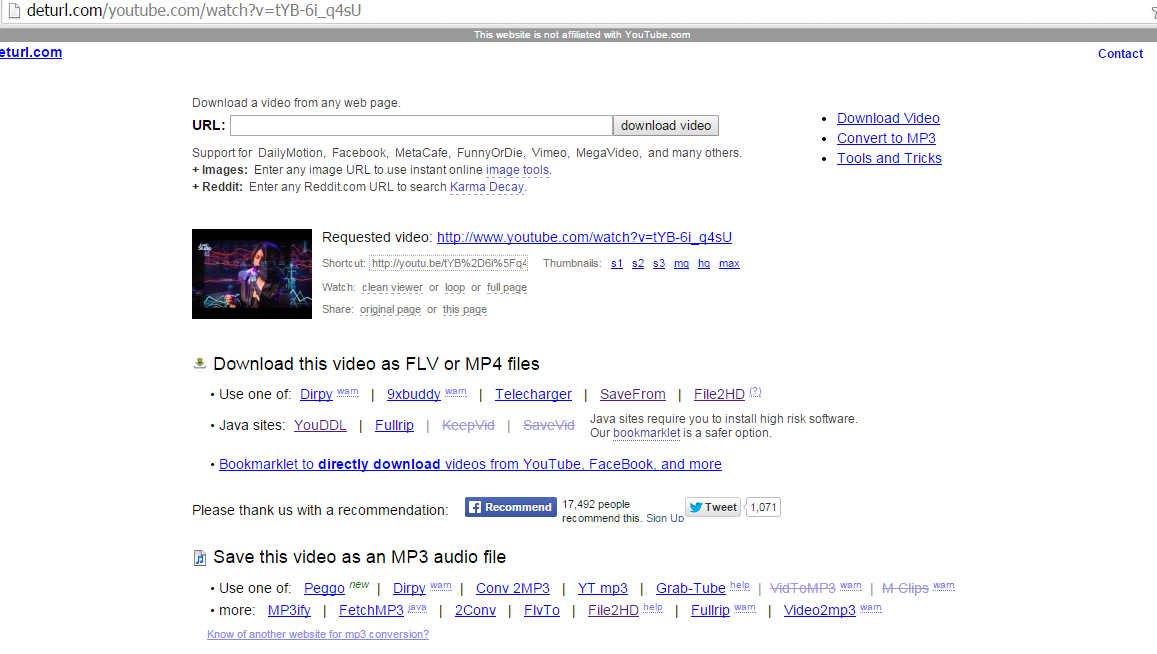Click the Facebook Recommend button
This screenshot has height=654, width=1157.
[x=511, y=507]
